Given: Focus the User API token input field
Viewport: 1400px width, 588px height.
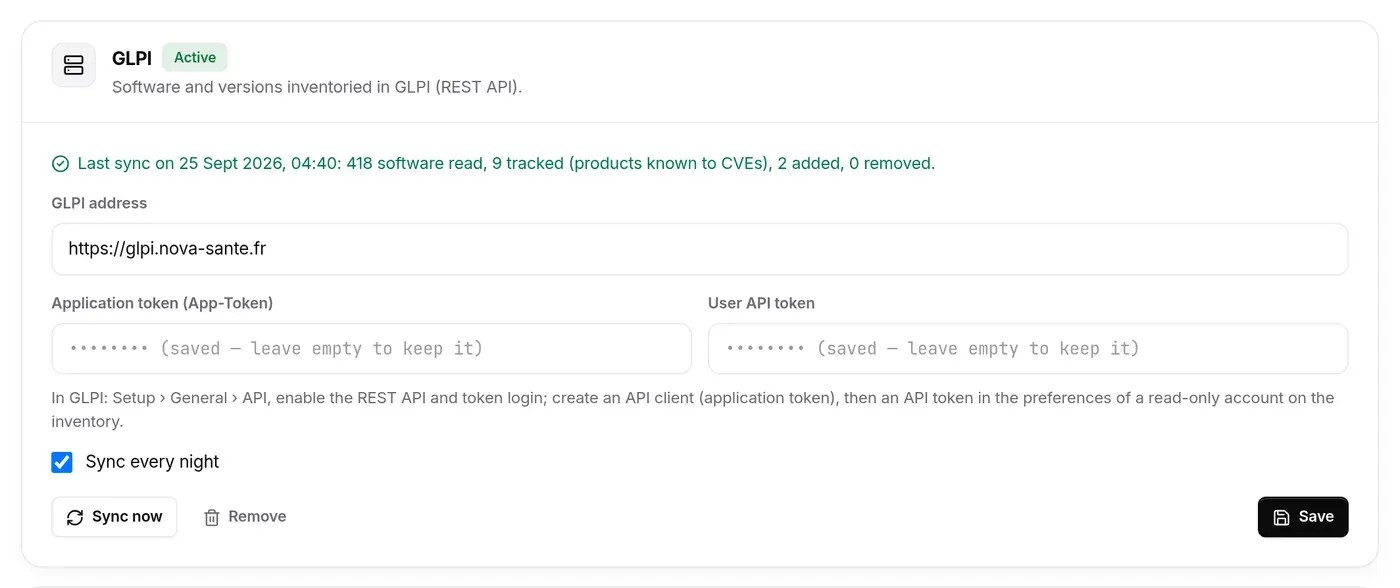Looking at the screenshot, I should (1028, 349).
